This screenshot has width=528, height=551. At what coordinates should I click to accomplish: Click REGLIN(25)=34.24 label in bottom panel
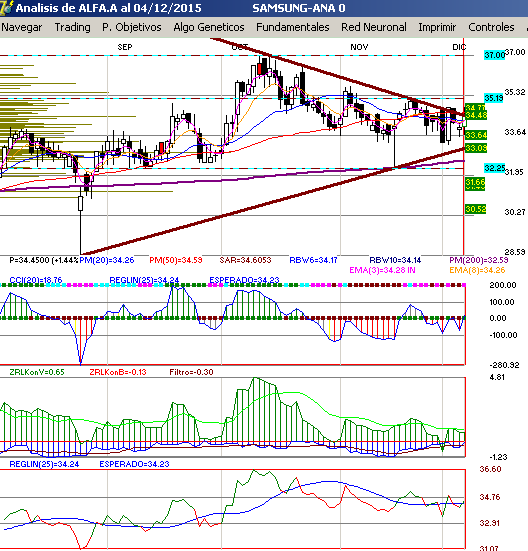coord(44,464)
